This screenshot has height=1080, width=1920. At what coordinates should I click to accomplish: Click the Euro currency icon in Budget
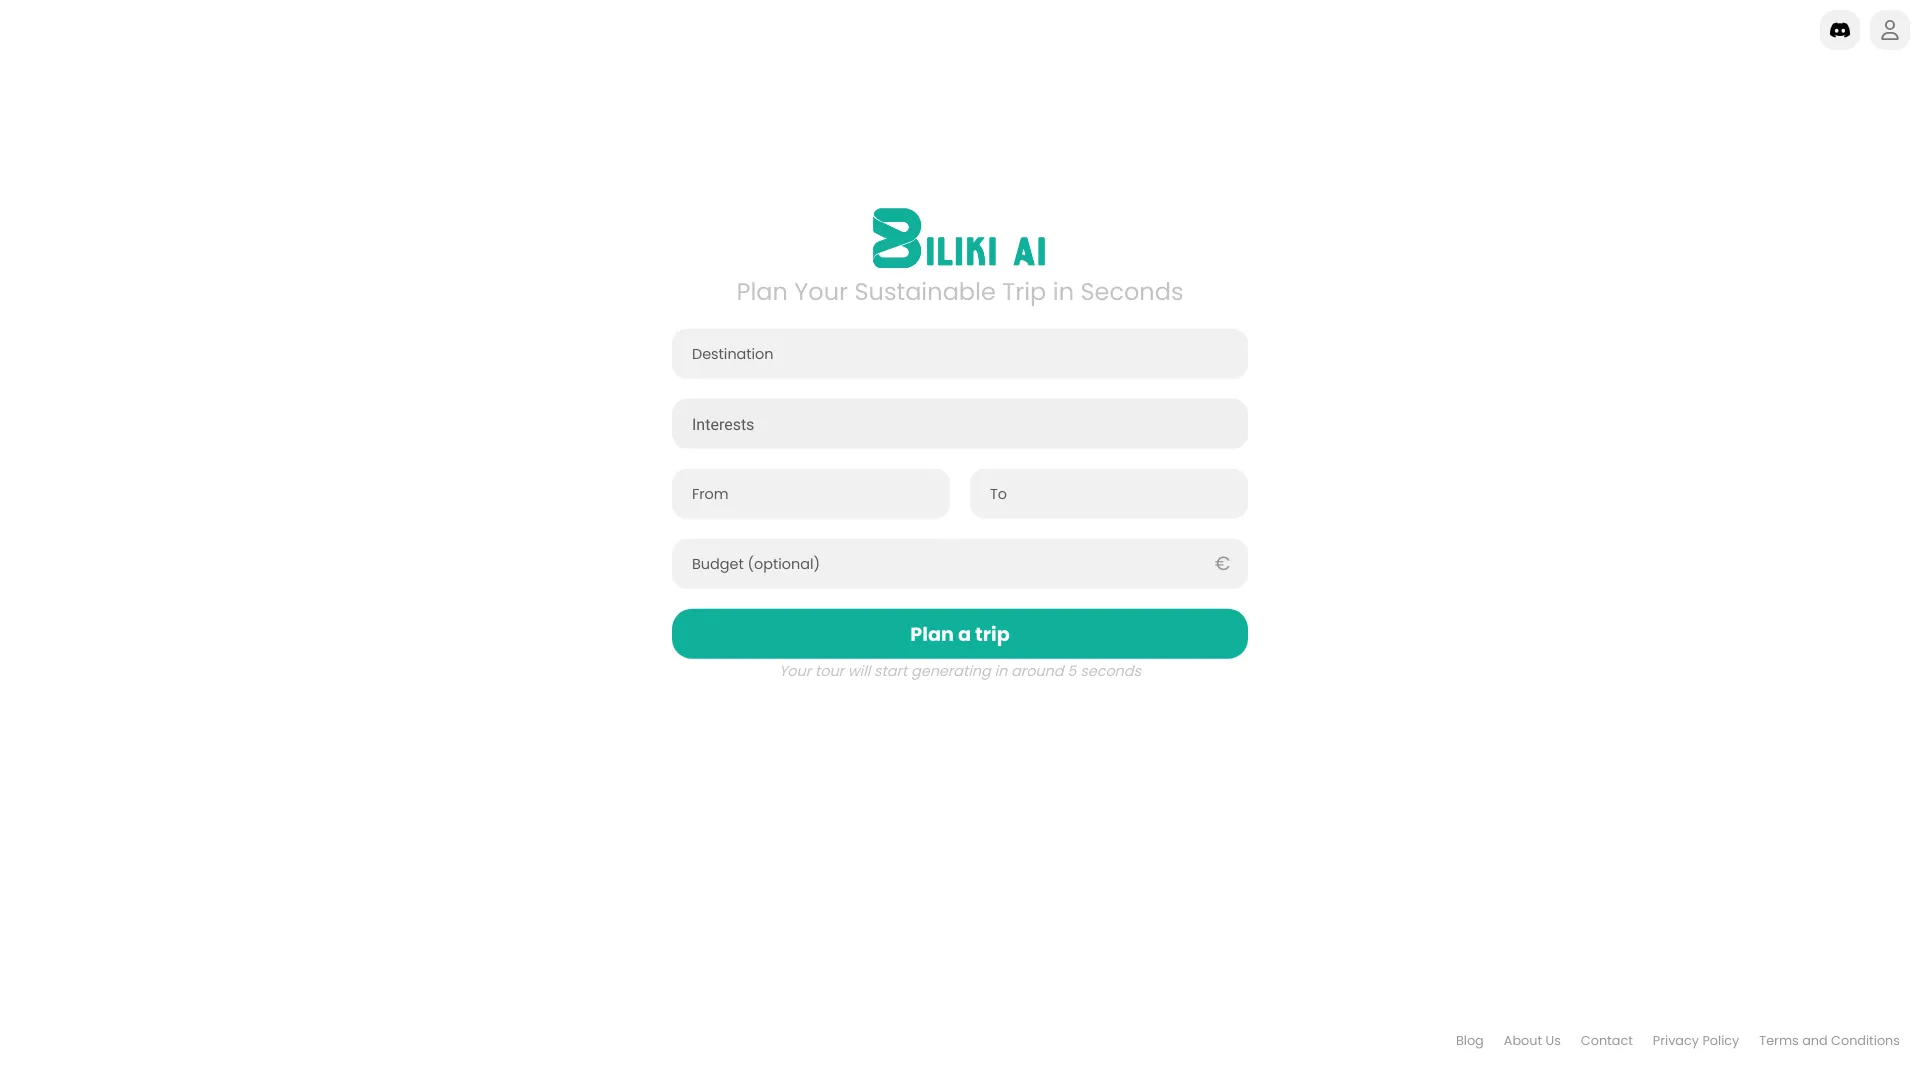pos(1222,563)
